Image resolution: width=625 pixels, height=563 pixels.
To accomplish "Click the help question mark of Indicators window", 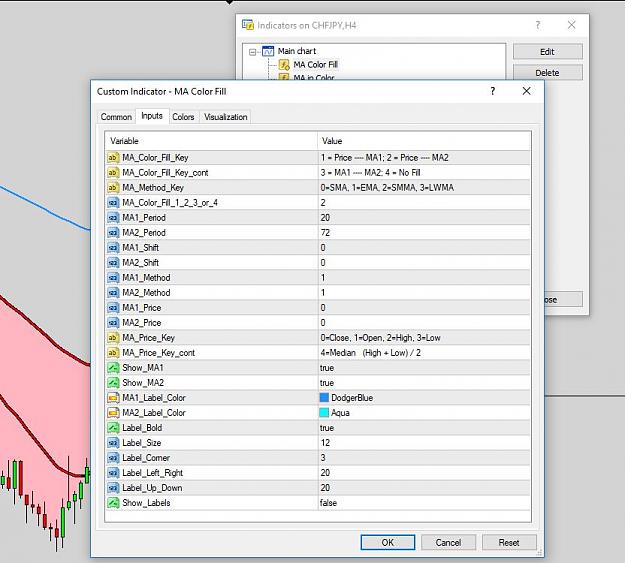I will tap(538, 25).
